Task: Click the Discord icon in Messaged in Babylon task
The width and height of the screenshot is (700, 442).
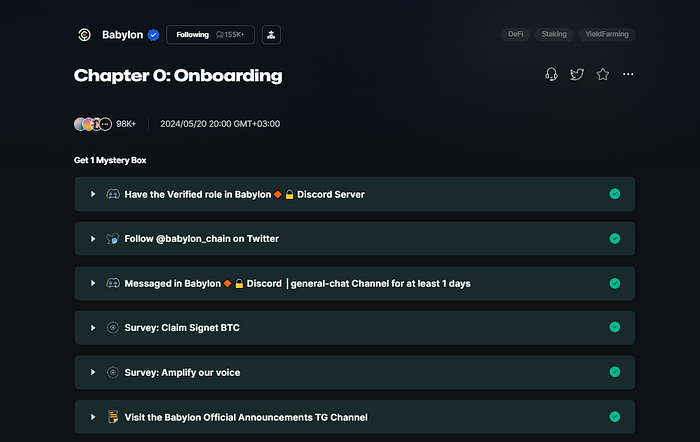Action: coord(113,283)
